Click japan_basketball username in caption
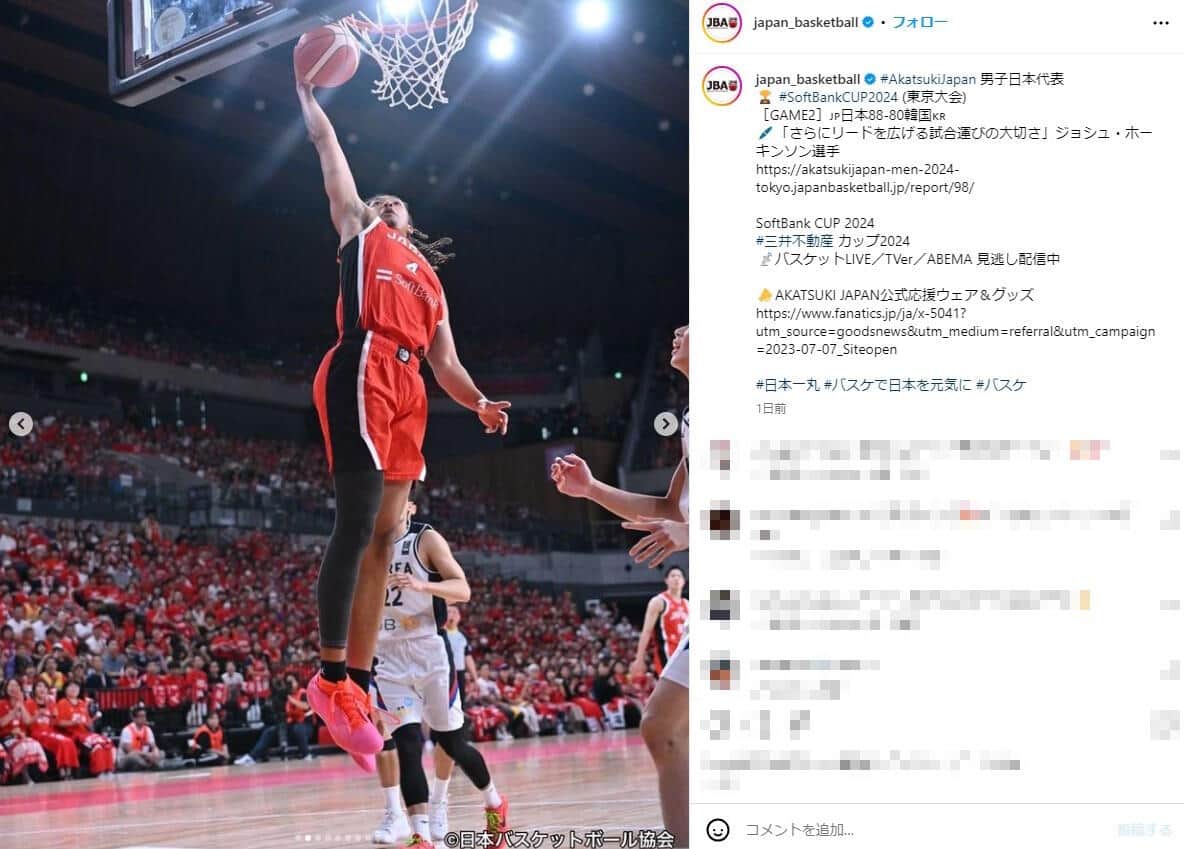Screen dimensions: 1184x849 808,79
